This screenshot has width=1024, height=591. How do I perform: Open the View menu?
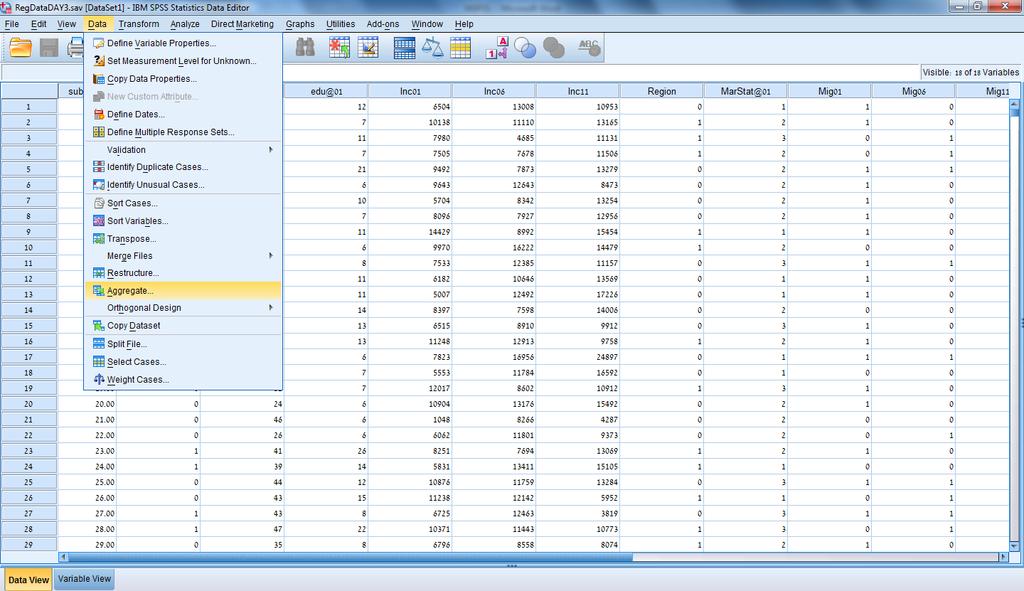pos(67,24)
